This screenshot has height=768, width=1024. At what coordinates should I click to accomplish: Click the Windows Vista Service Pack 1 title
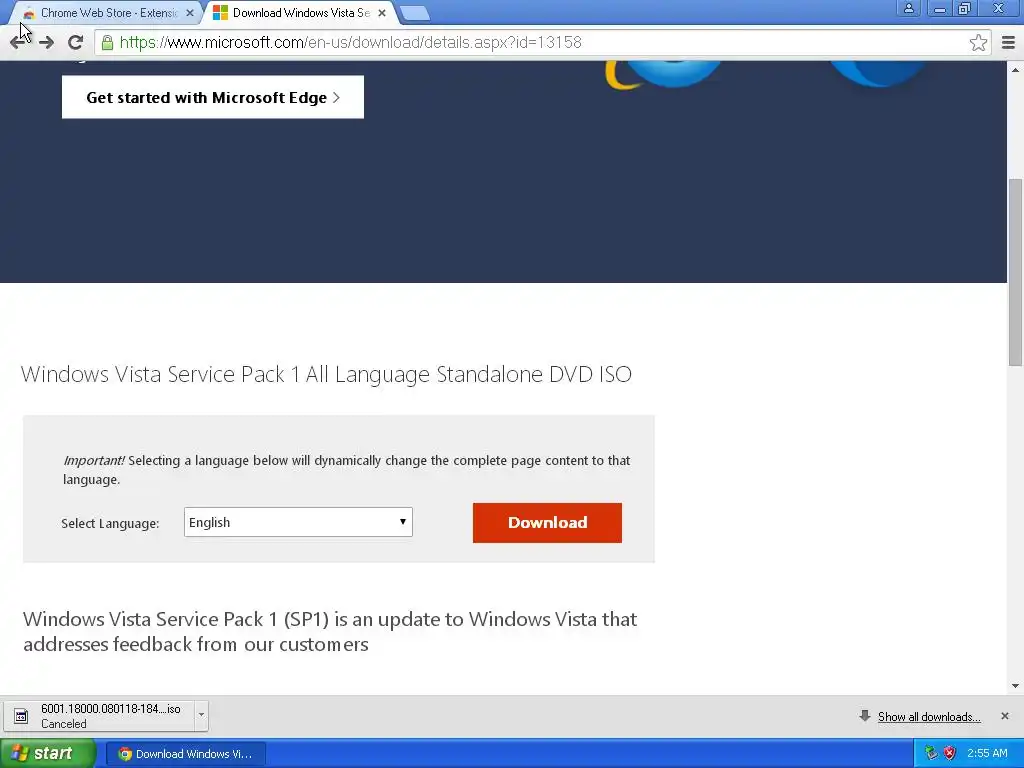(326, 374)
